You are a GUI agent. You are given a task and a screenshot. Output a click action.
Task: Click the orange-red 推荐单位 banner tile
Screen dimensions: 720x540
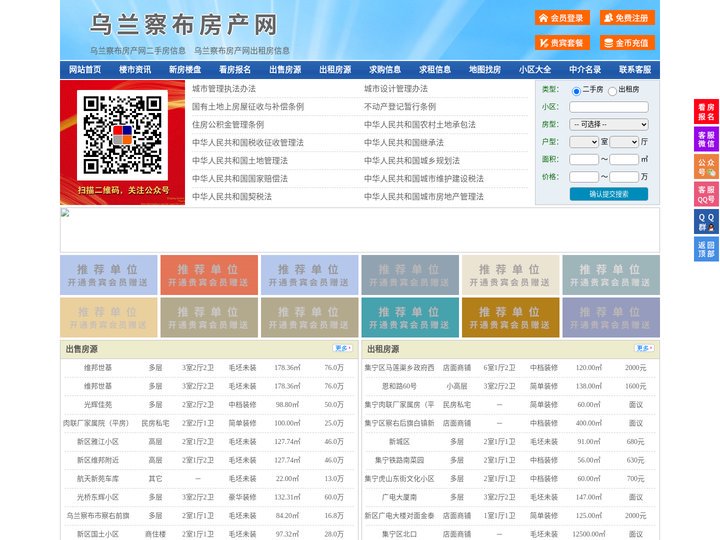[208, 275]
